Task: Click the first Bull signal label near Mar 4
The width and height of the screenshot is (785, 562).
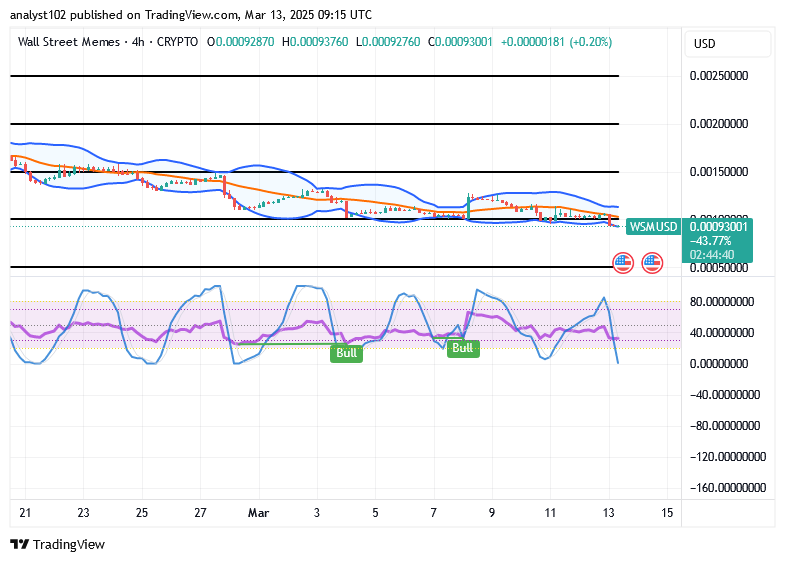Action: pos(346,353)
